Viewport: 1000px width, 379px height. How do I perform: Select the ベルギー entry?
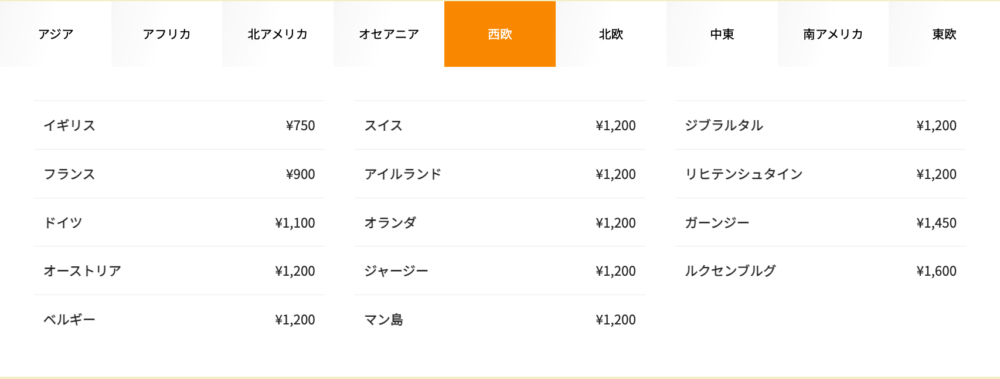[179, 319]
